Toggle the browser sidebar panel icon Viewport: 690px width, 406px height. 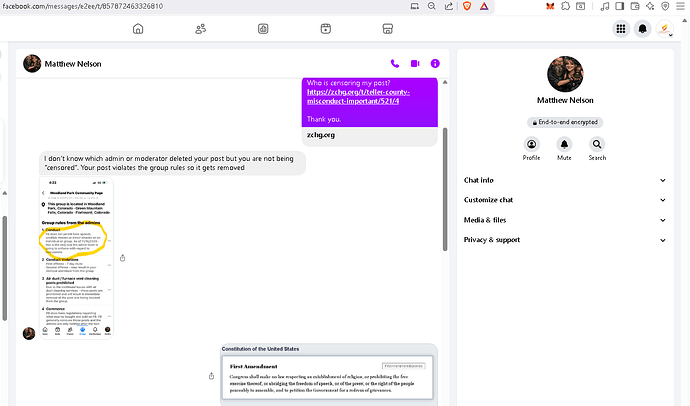click(620, 6)
